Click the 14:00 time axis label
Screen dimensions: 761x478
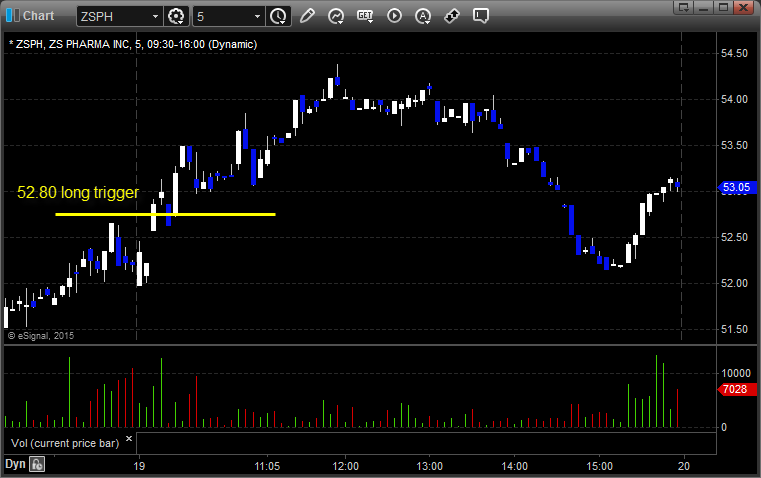point(514,466)
